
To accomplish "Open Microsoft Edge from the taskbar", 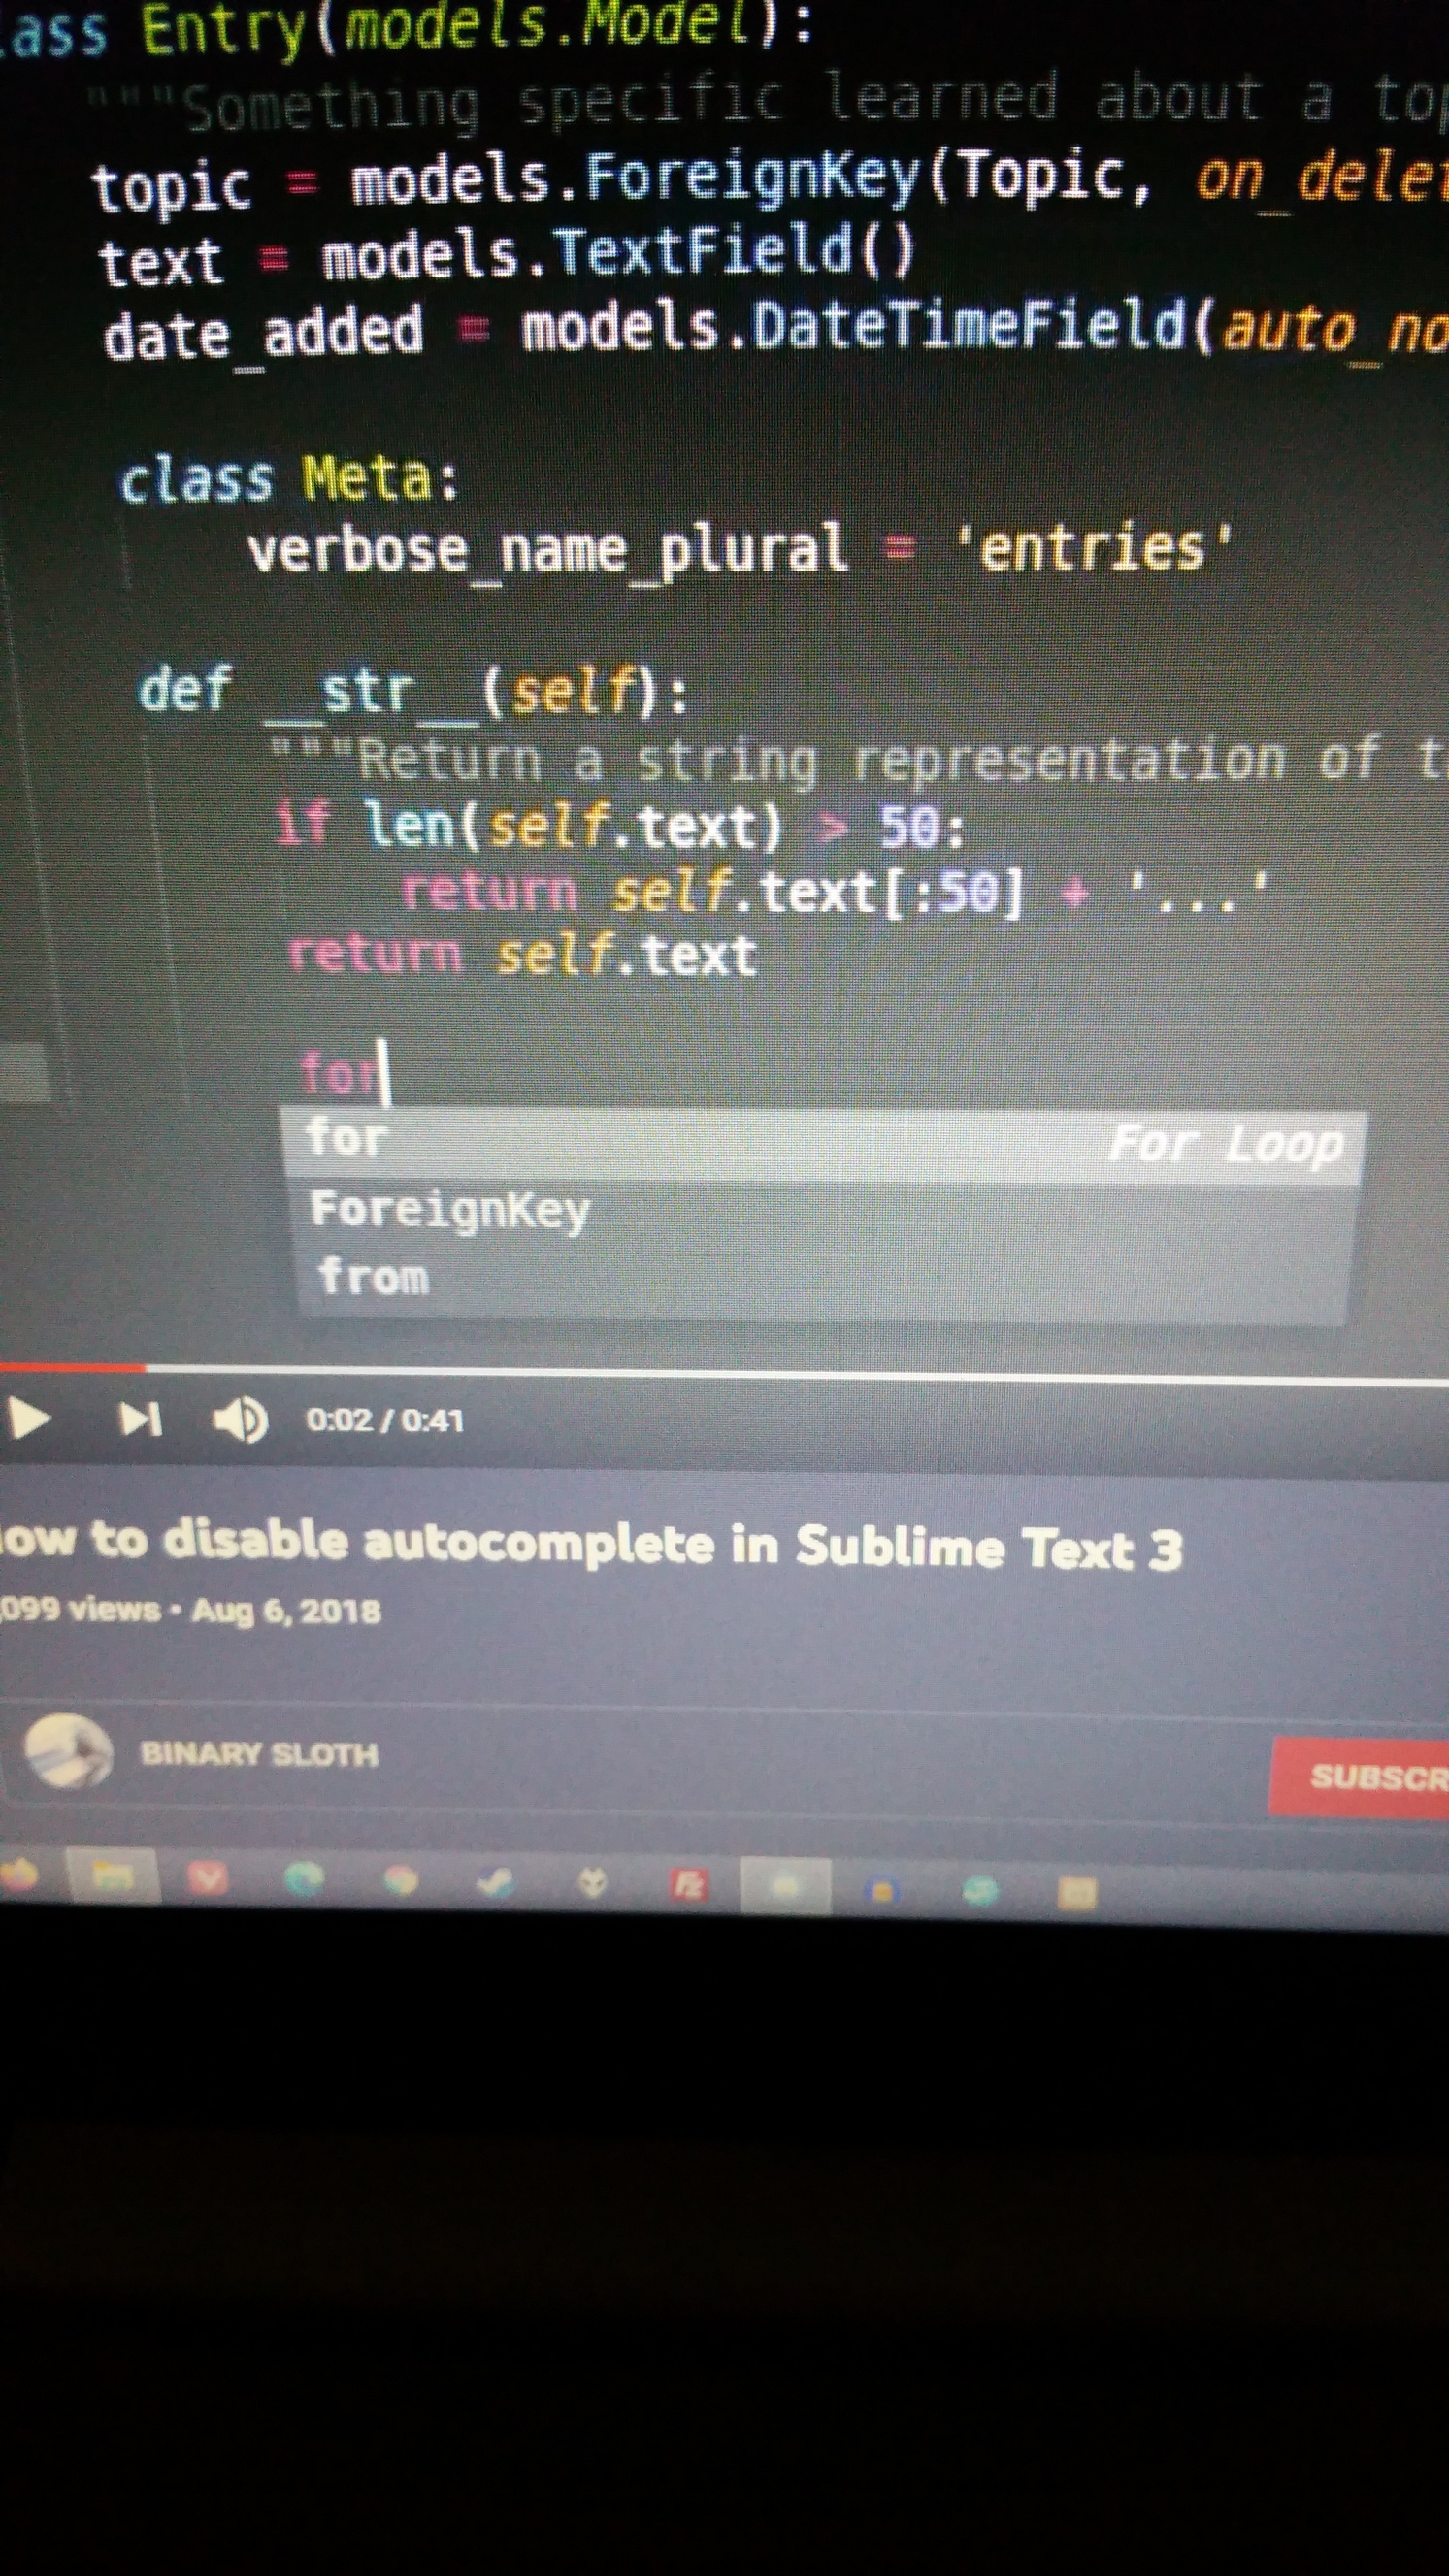I will pyautogui.click(x=304, y=1881).
